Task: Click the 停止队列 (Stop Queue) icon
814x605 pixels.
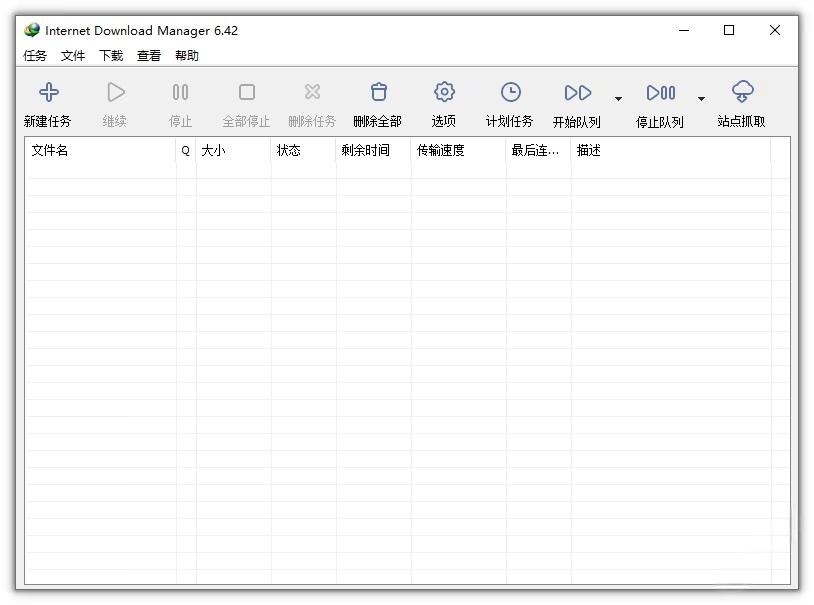Action: pyautogui.click(x=661, y=91)
